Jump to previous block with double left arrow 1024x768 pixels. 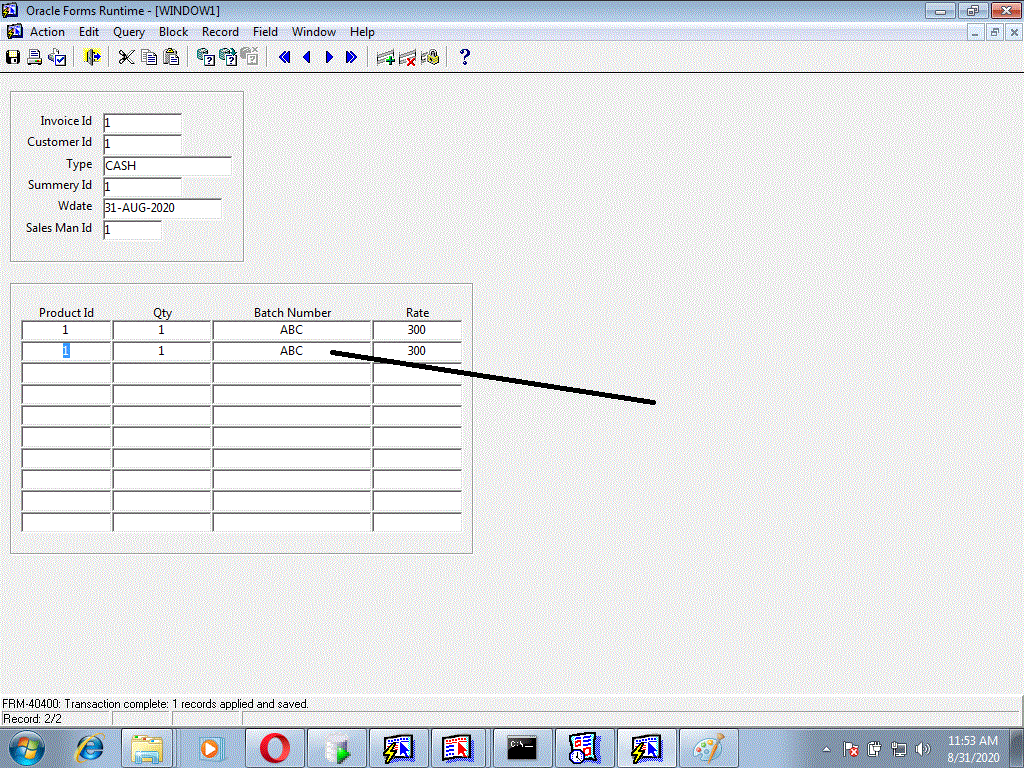click(285, 58)
